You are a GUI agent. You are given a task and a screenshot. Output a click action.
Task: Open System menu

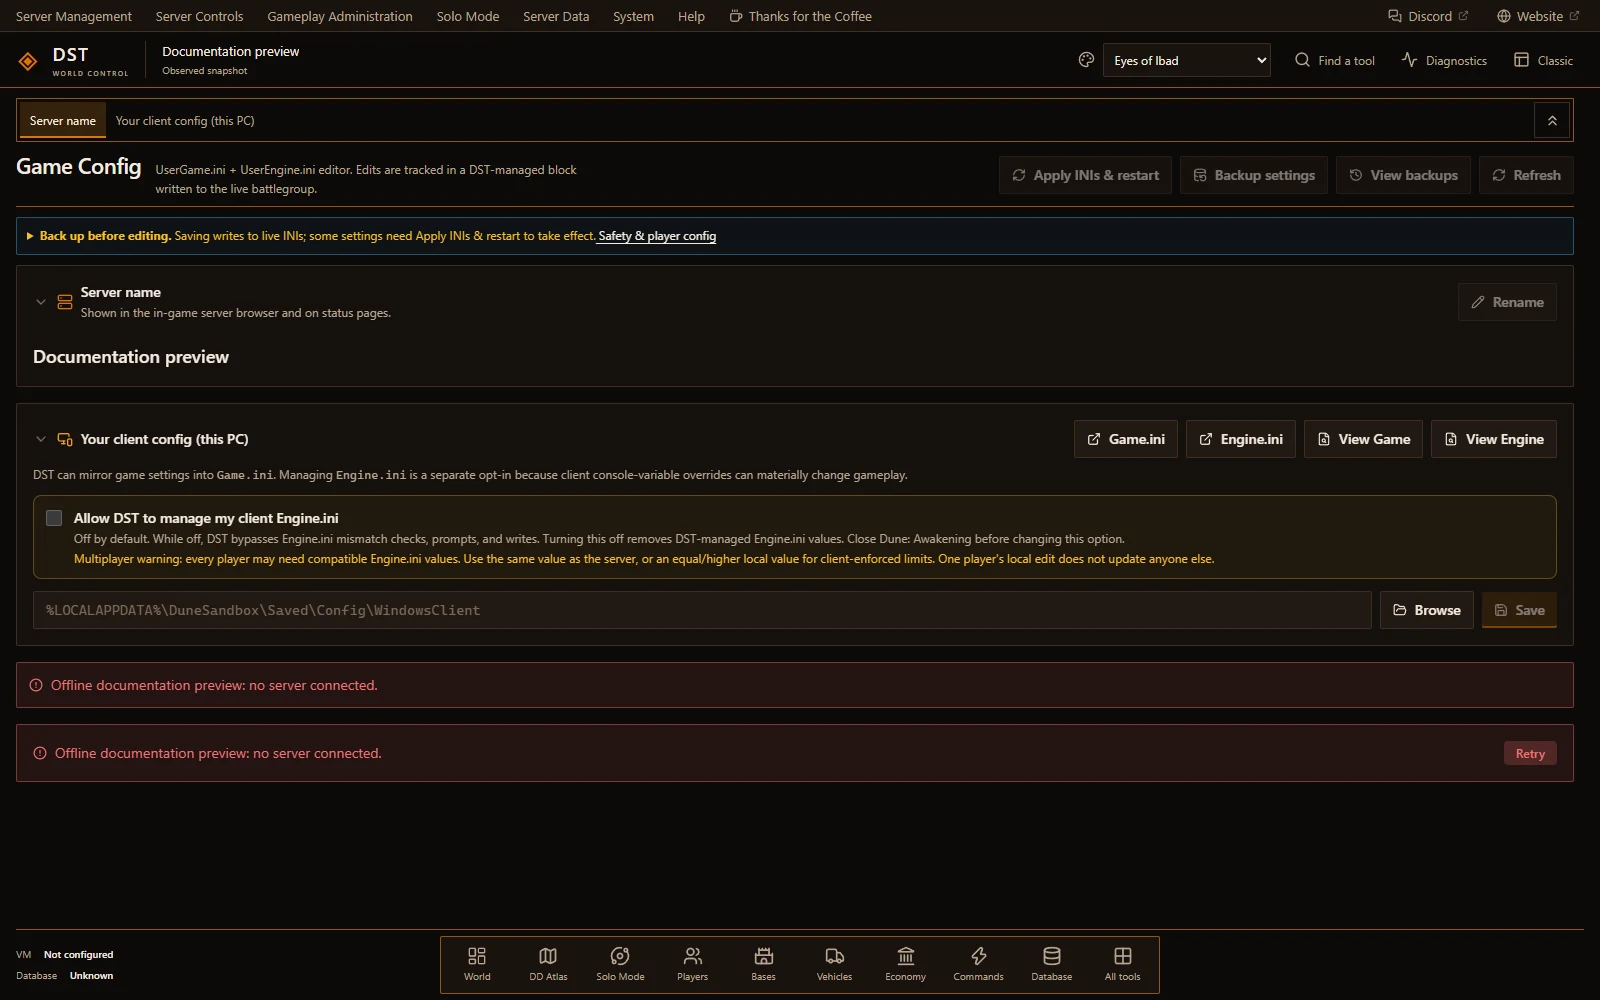(x=633, y=16)
